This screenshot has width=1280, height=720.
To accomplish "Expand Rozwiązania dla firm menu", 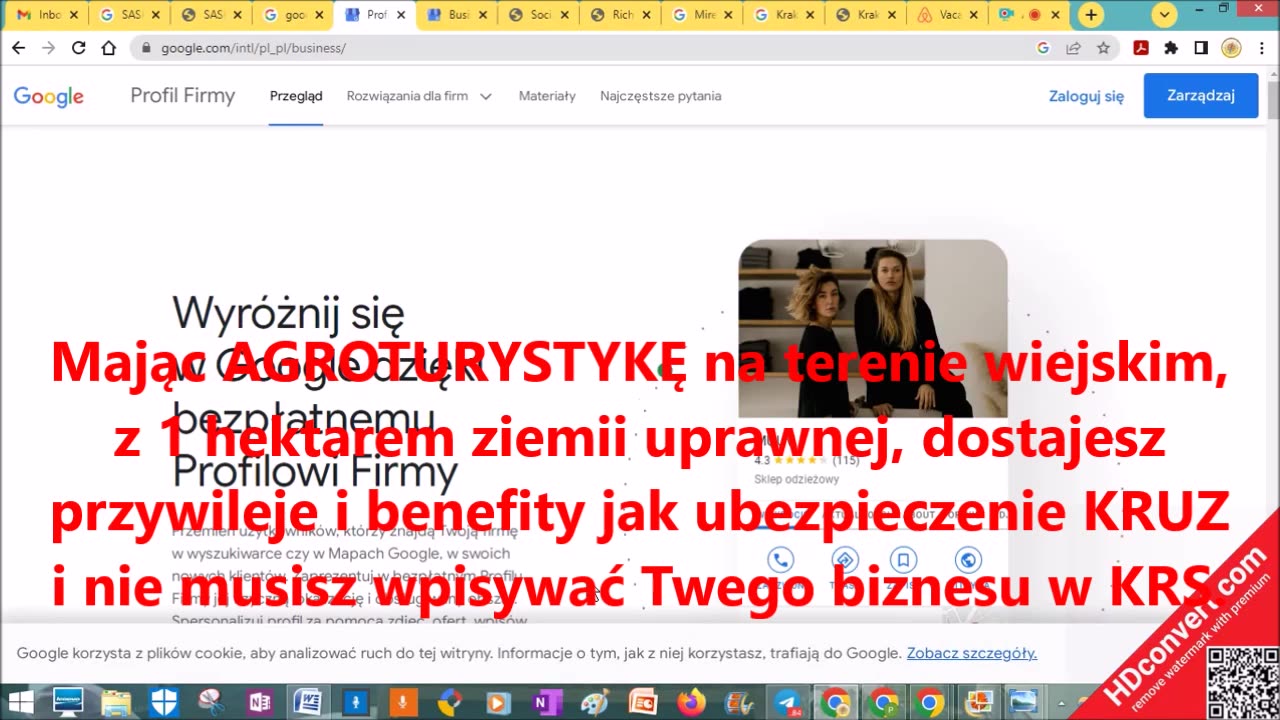I will pyautogui.click(x=419, y=96).
